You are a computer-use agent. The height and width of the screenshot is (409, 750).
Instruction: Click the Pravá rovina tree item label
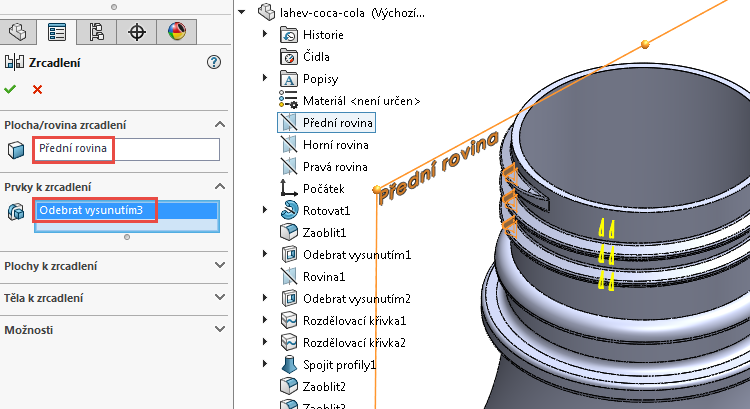coord(335,167)
